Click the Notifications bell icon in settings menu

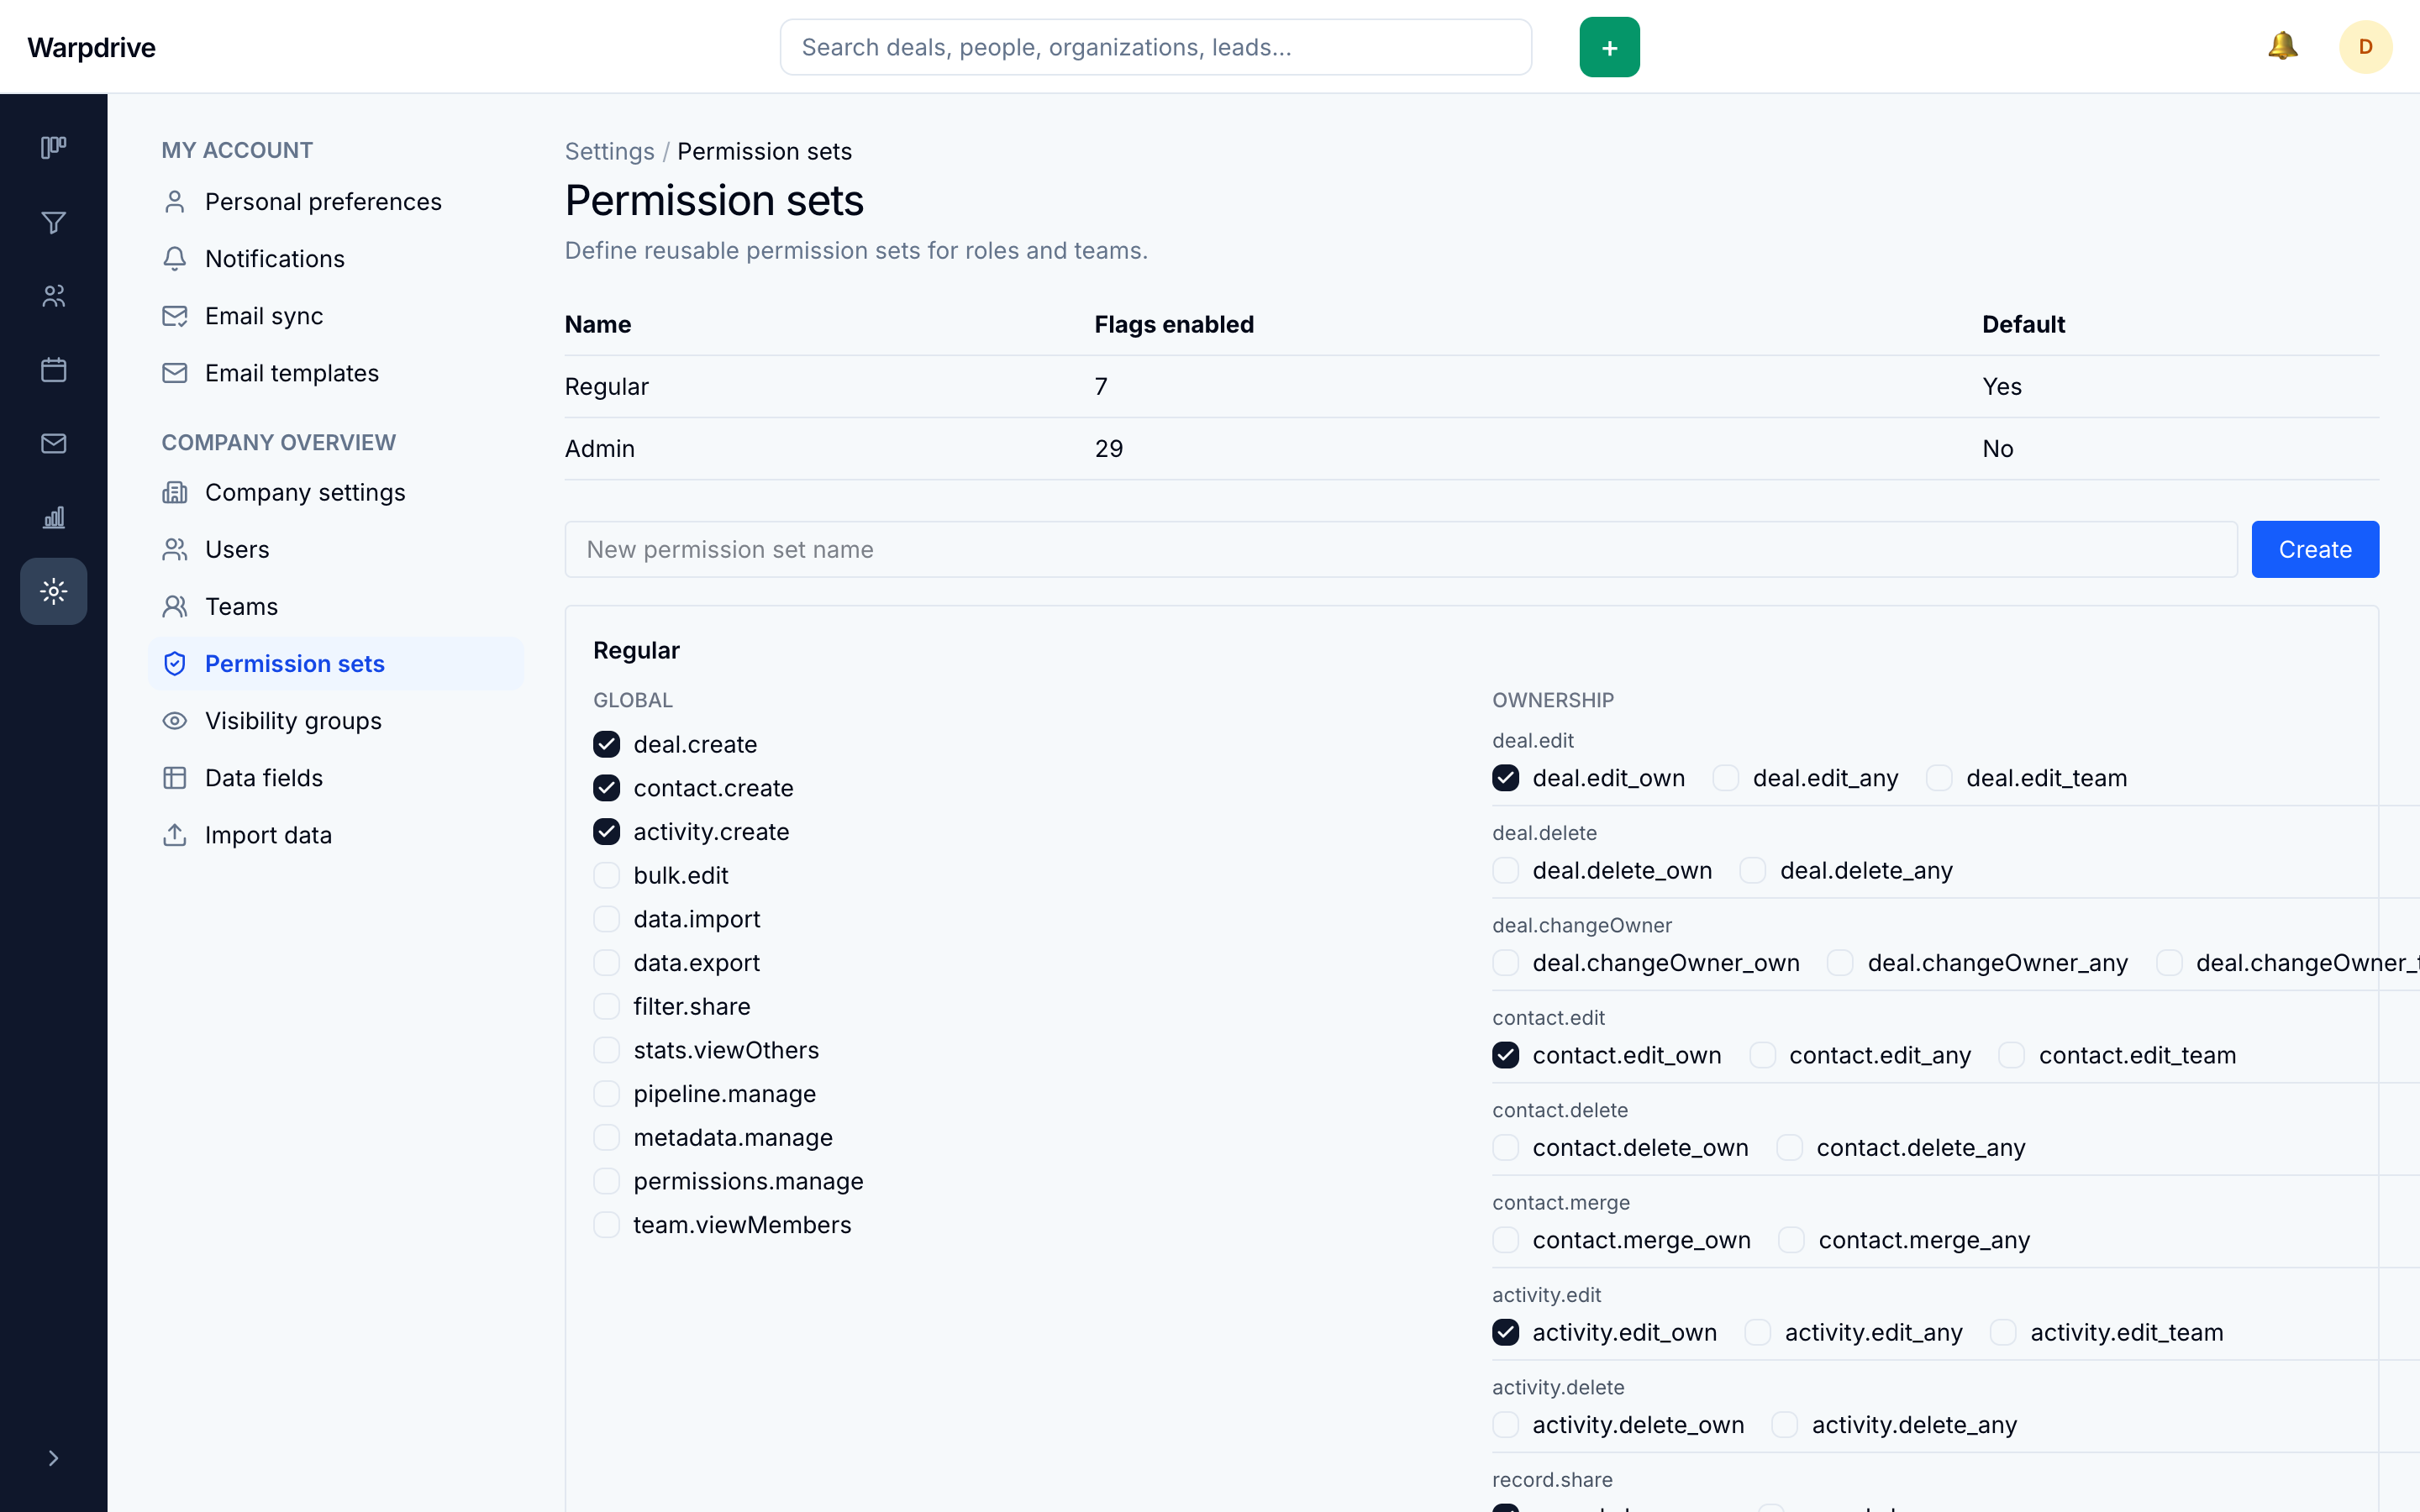pos(175,259)
